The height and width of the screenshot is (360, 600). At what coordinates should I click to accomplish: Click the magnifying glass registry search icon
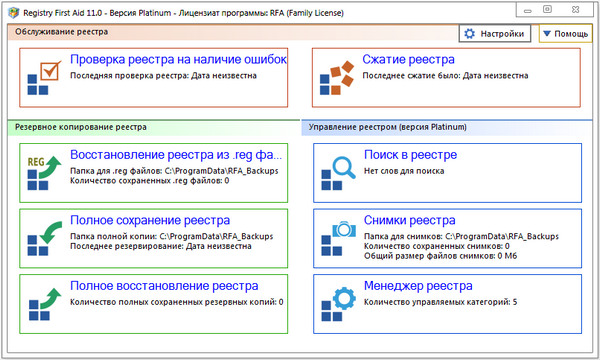coord(338,173)
